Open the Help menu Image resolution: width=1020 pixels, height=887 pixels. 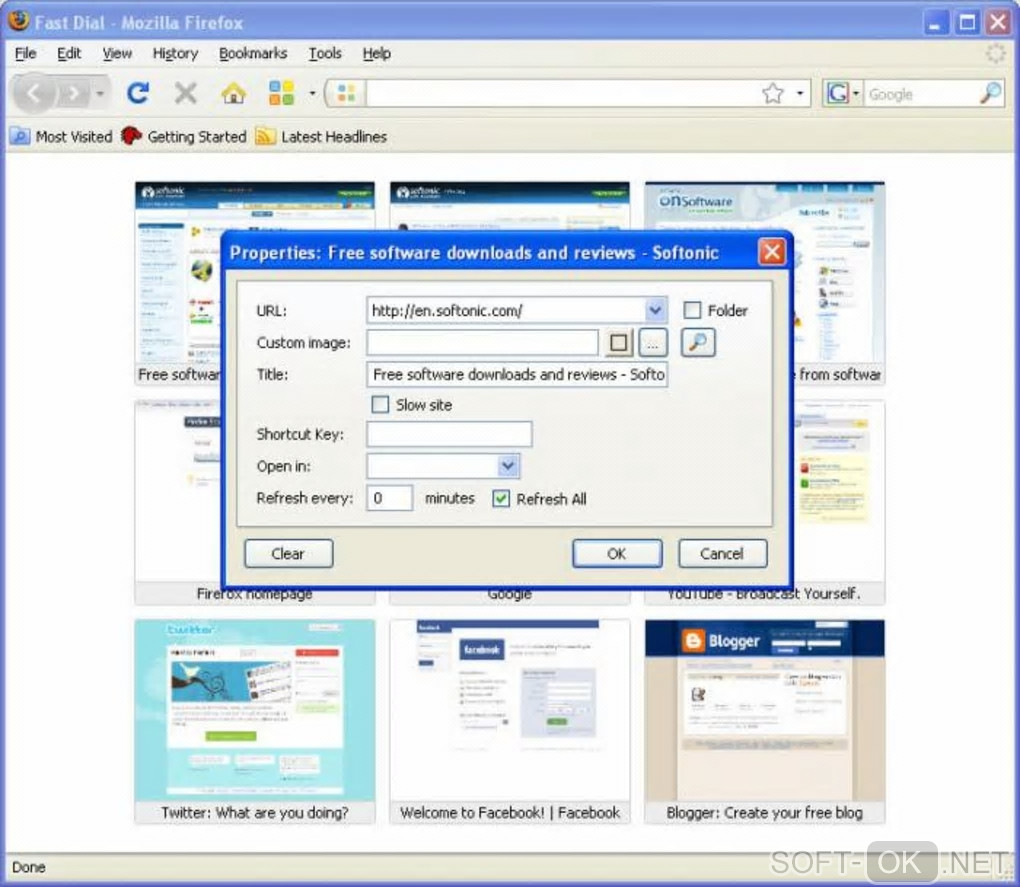[377, 53]
